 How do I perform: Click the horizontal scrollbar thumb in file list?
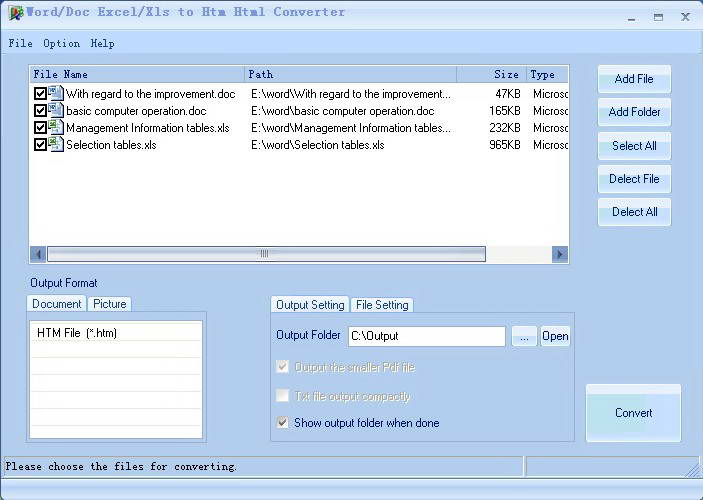pyautogui.click(x=266, y=254)
